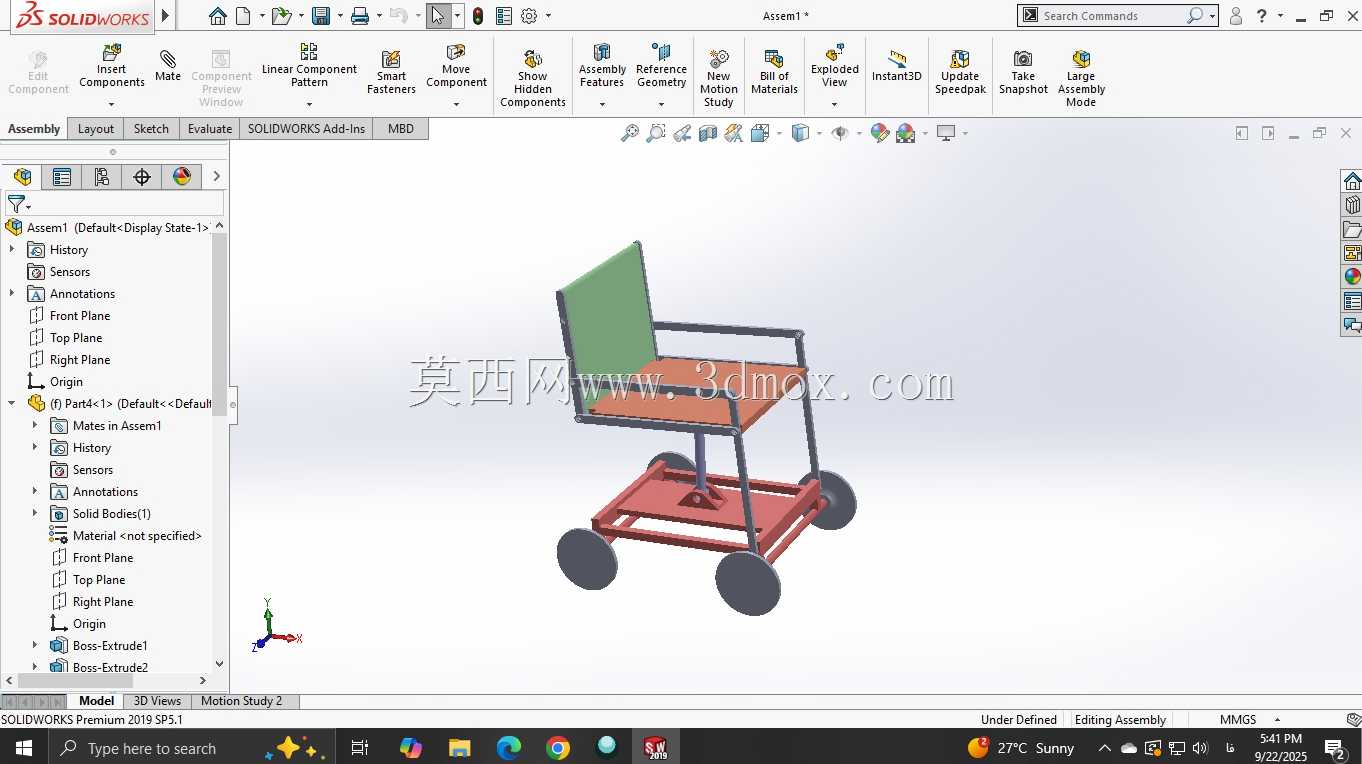Click Zoom to Area icon

[655, 133]
